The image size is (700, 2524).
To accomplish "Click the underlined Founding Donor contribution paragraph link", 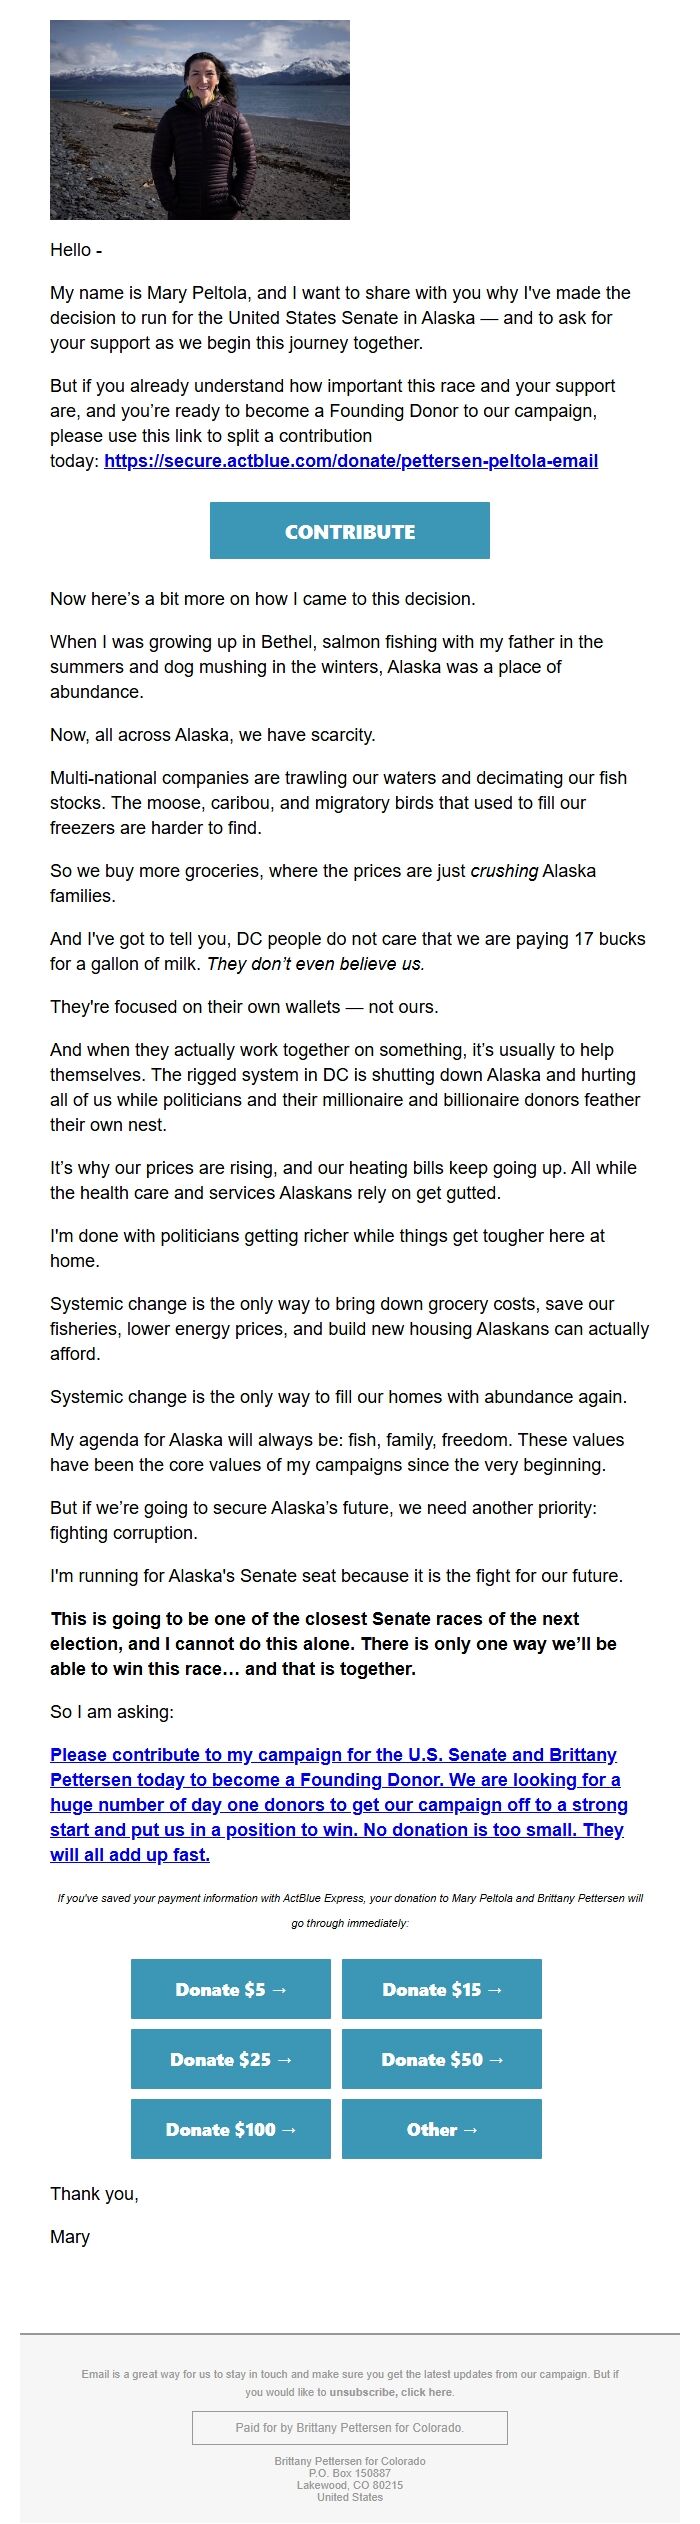I will tap(338, 1804).
